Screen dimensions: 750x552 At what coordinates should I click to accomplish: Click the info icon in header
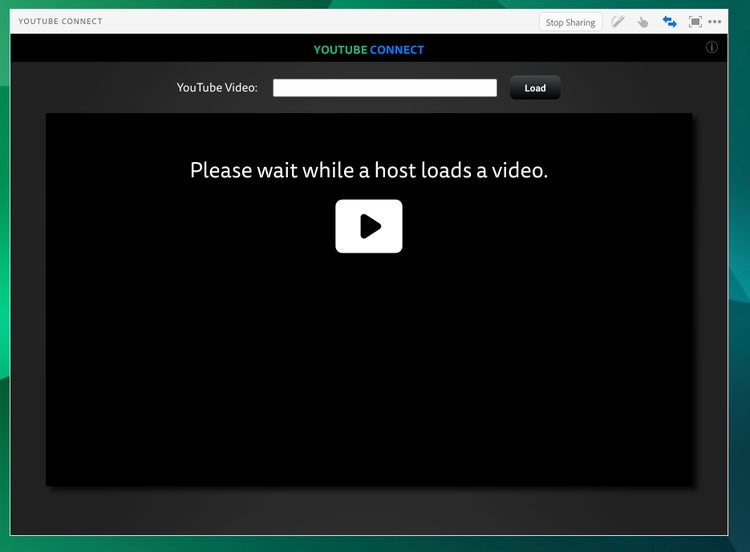[711, 47]
